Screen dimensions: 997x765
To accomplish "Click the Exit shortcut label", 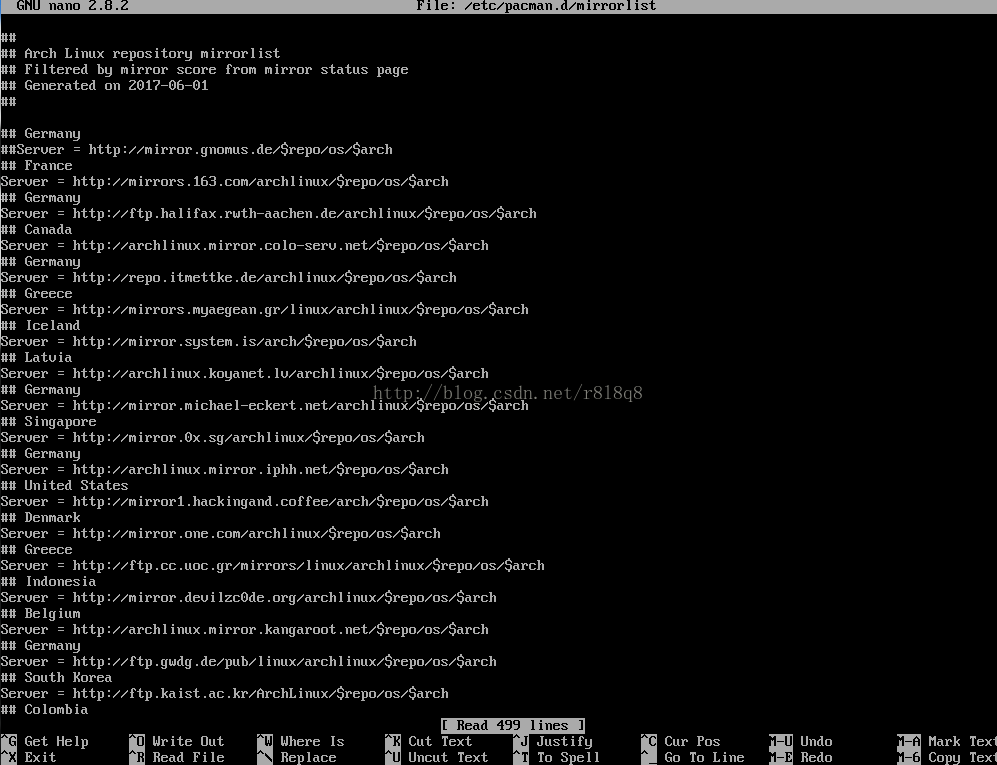I will coord(40,757).
